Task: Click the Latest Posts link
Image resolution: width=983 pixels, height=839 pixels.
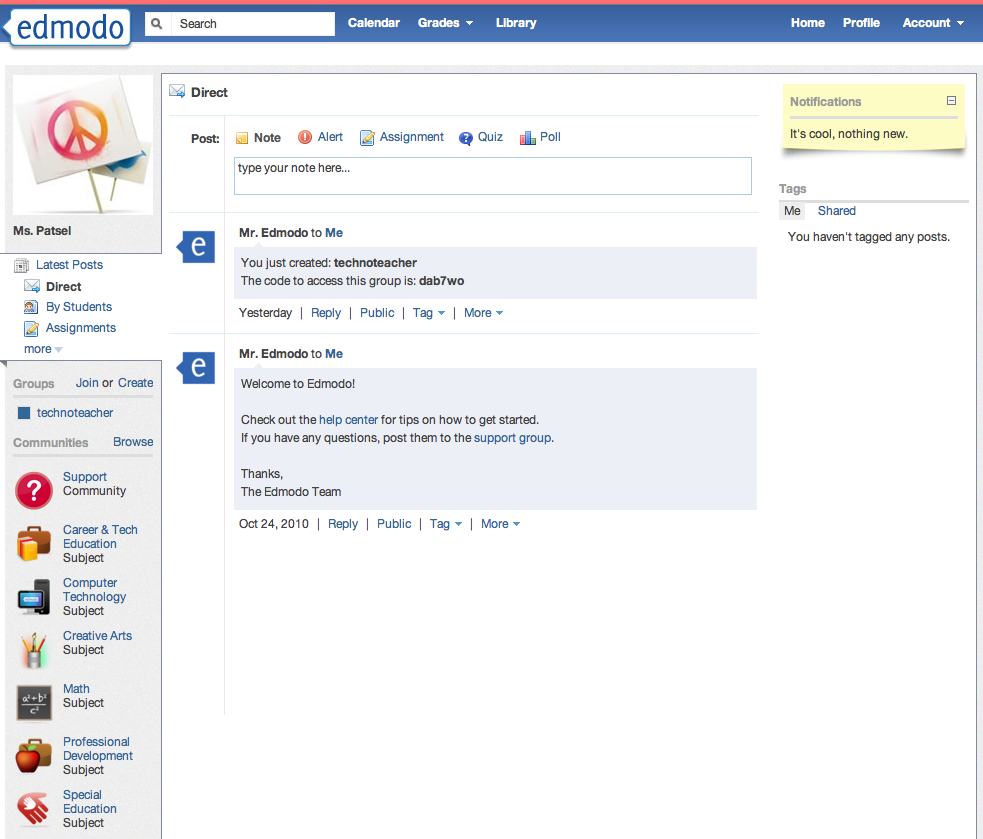Action: coord(69,265)
